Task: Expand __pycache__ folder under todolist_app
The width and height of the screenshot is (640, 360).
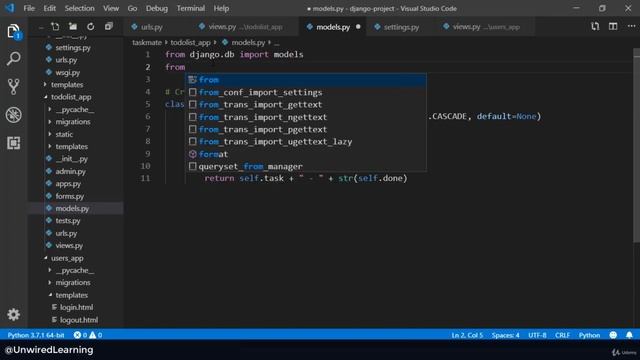Action: [75, 109]
